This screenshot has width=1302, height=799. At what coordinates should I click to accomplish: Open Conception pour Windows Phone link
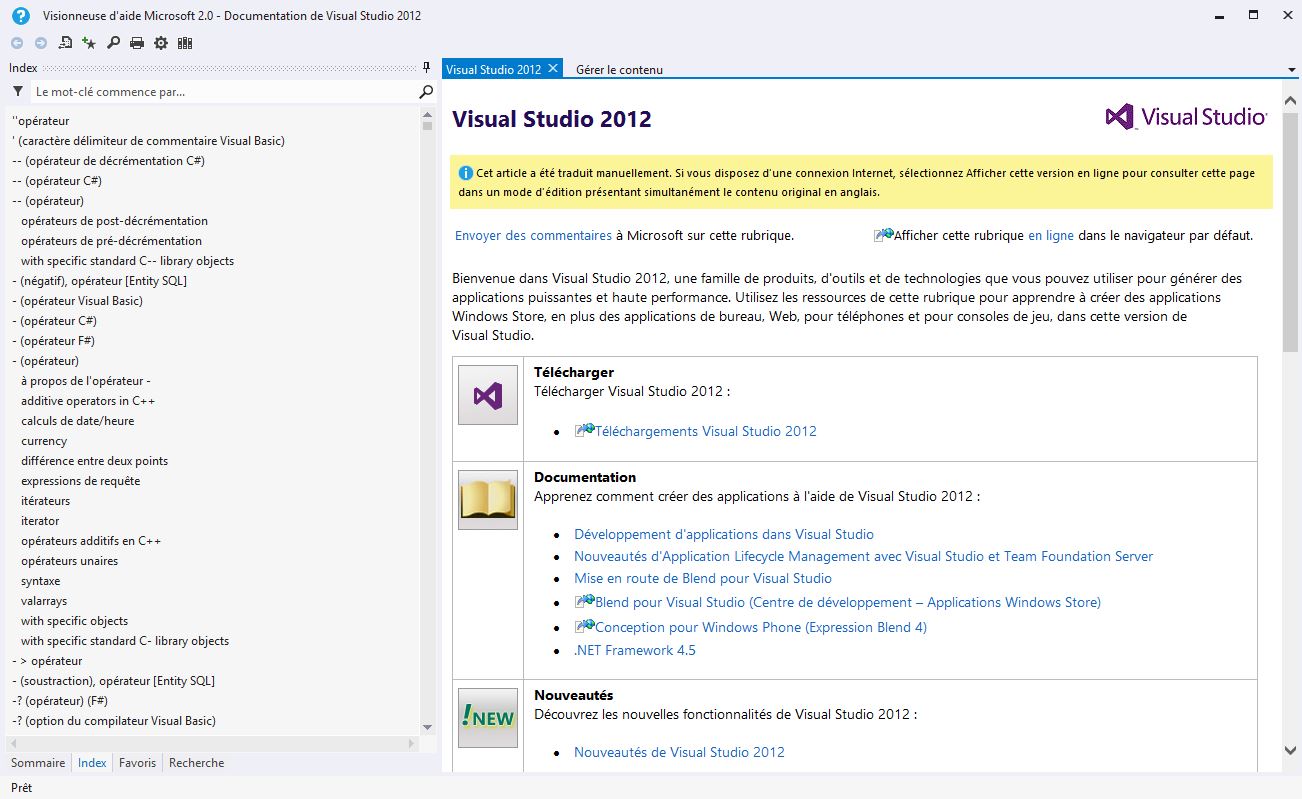(x=761, y=627)
